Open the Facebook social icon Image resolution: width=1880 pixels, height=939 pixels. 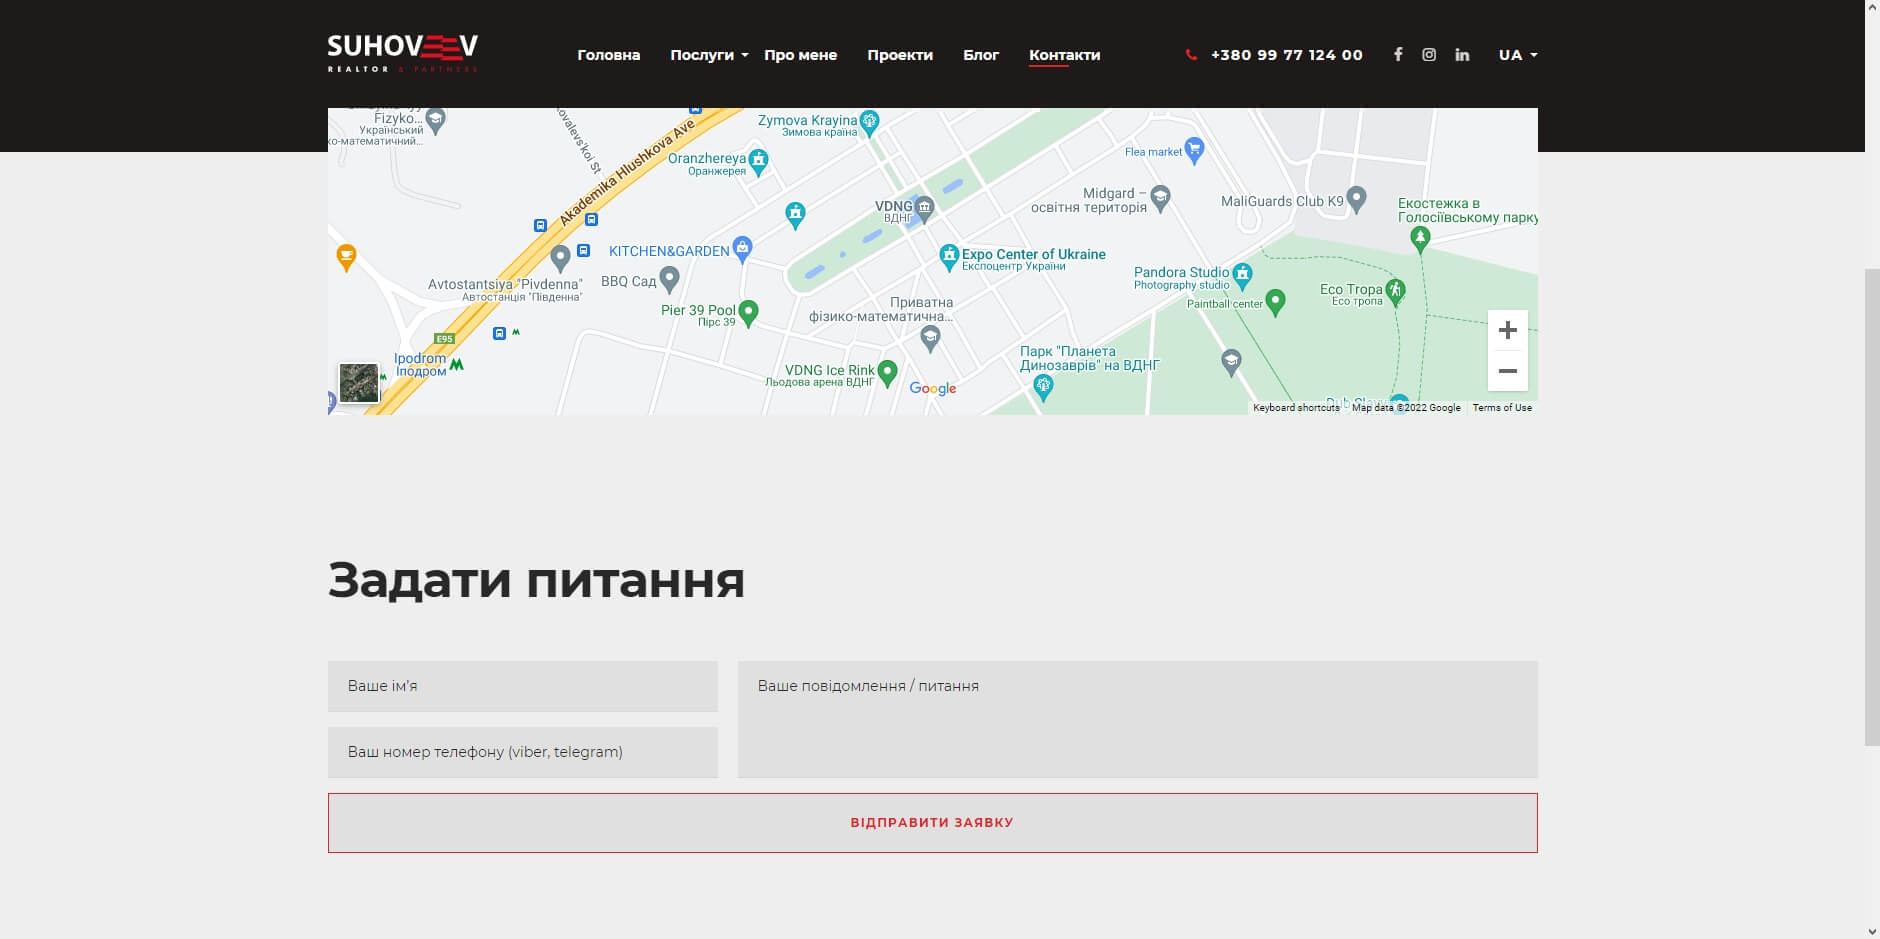coord(1397,55)
